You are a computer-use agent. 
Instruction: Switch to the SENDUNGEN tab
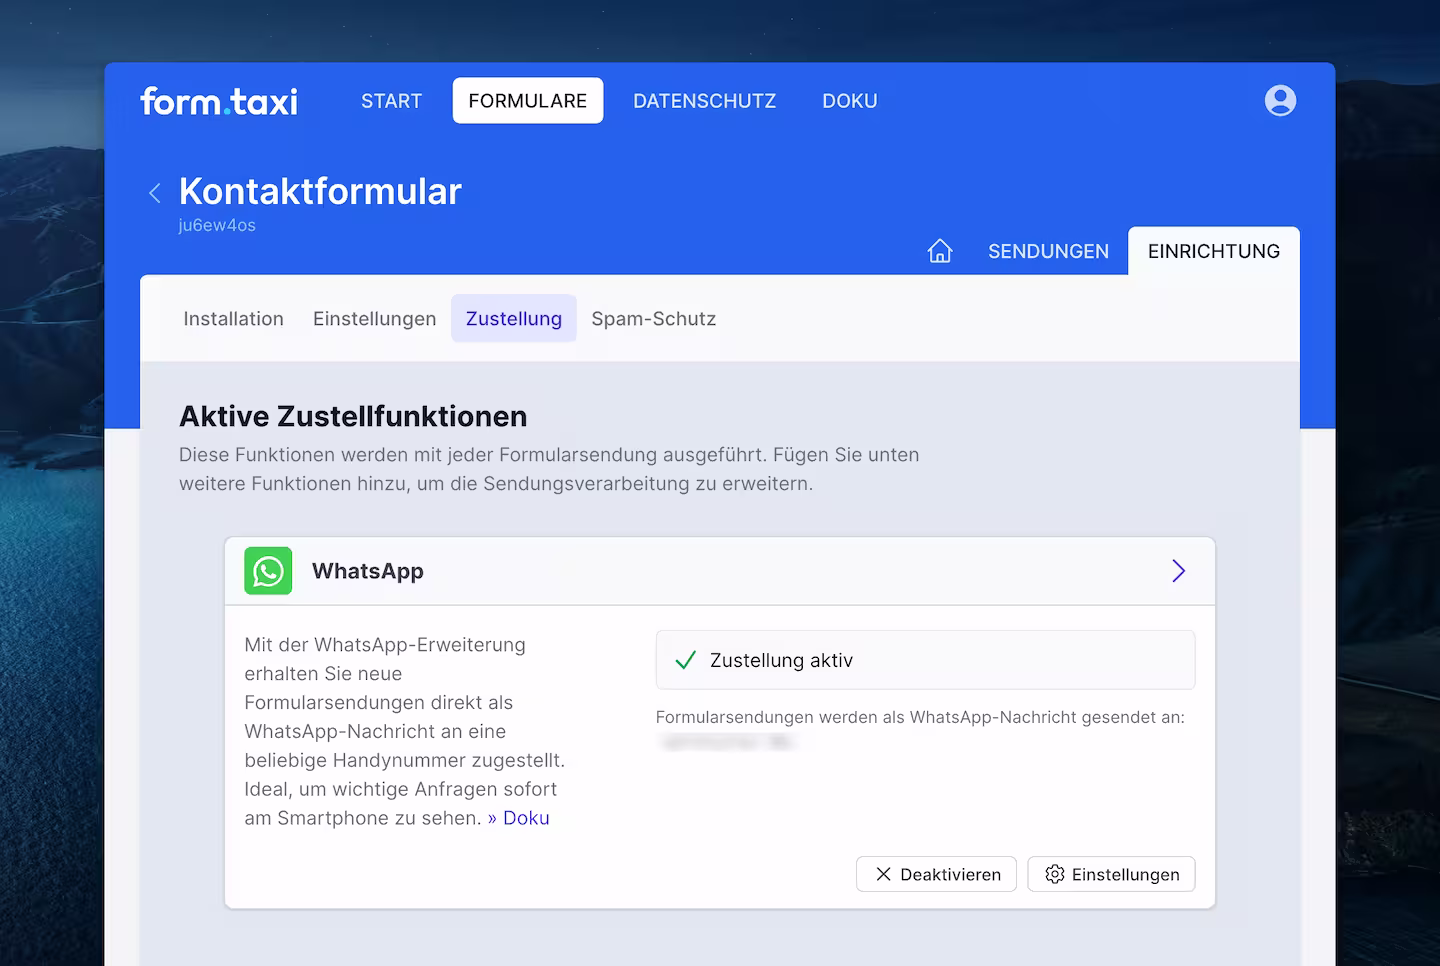[x=1048, y=251]
